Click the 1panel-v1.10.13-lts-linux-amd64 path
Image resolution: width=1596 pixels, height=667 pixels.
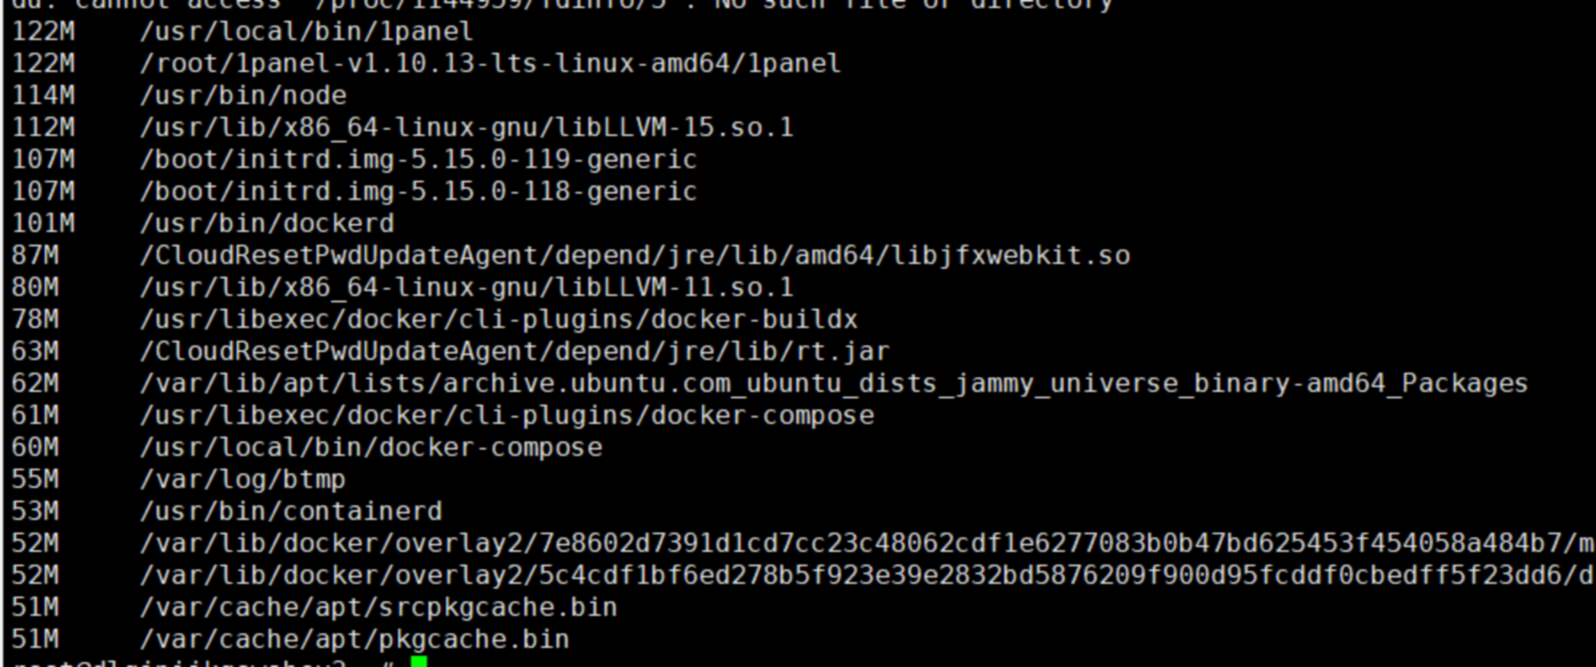pos(490,63)
